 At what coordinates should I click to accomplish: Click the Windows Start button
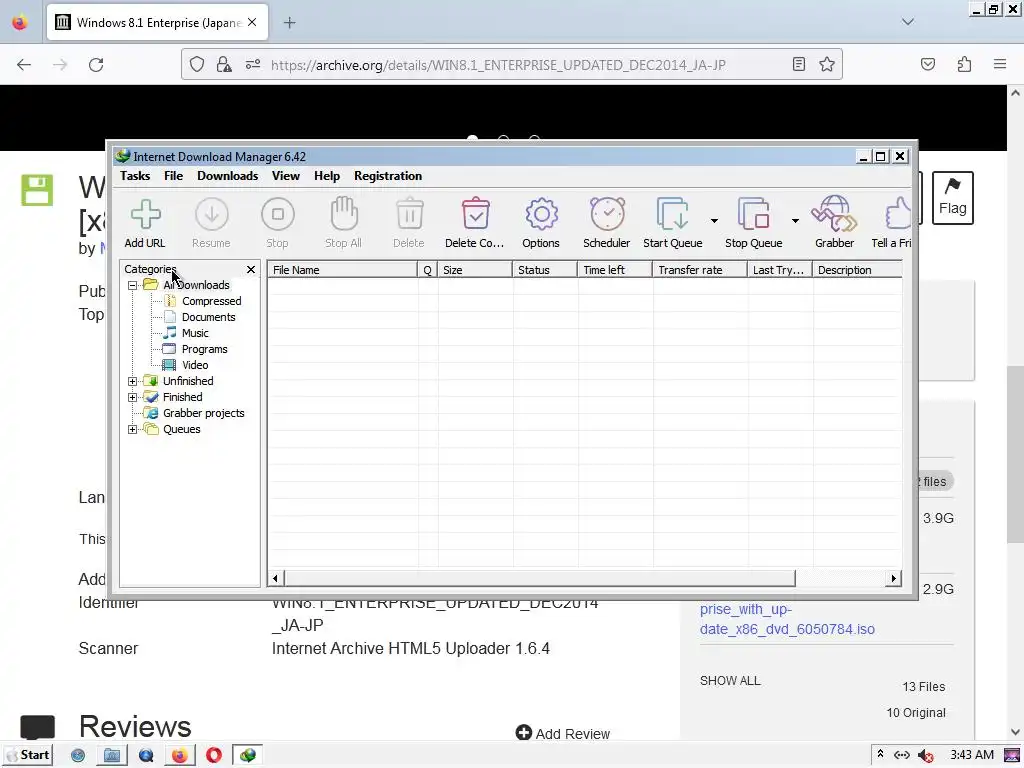27,755
